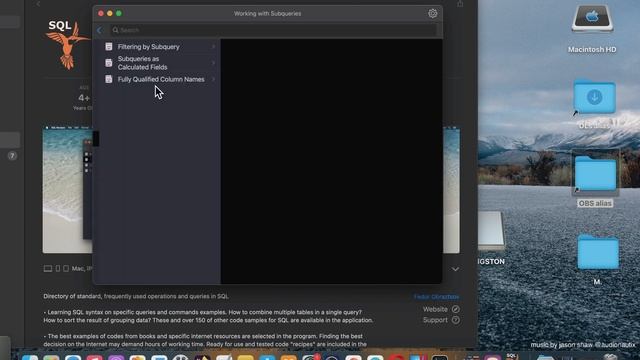Open the settings gear in Subqueries window
Screen dimensions: 640x360
433,13
